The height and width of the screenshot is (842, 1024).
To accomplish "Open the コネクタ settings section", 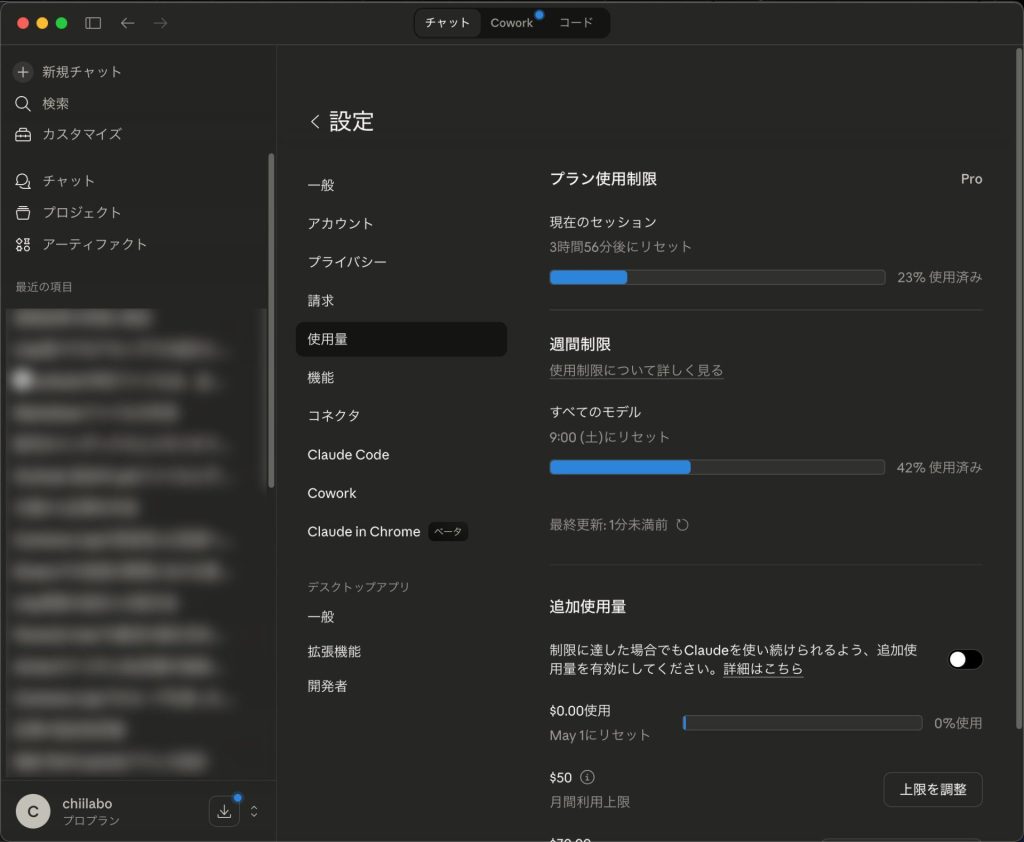I will coord(401,416).
